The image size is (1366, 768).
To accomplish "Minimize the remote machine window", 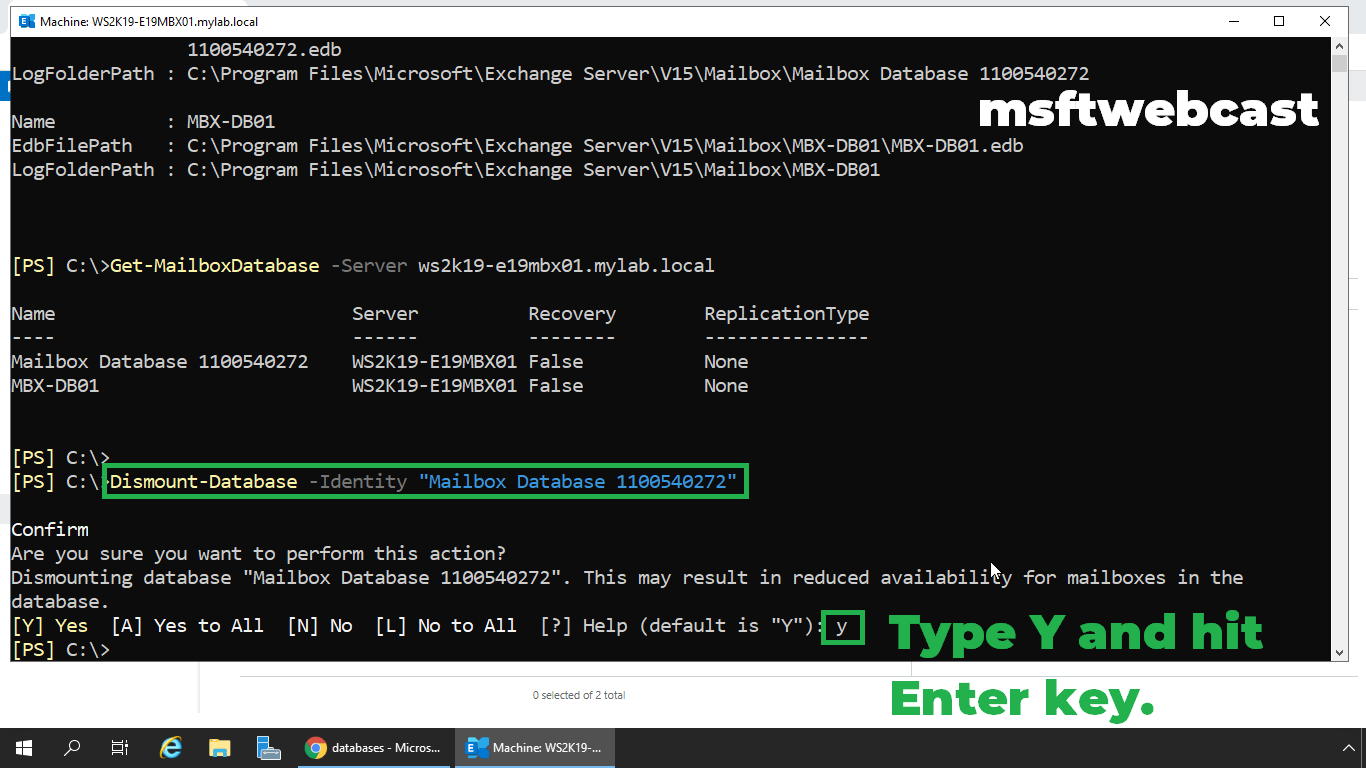I will pos(1236,20).
